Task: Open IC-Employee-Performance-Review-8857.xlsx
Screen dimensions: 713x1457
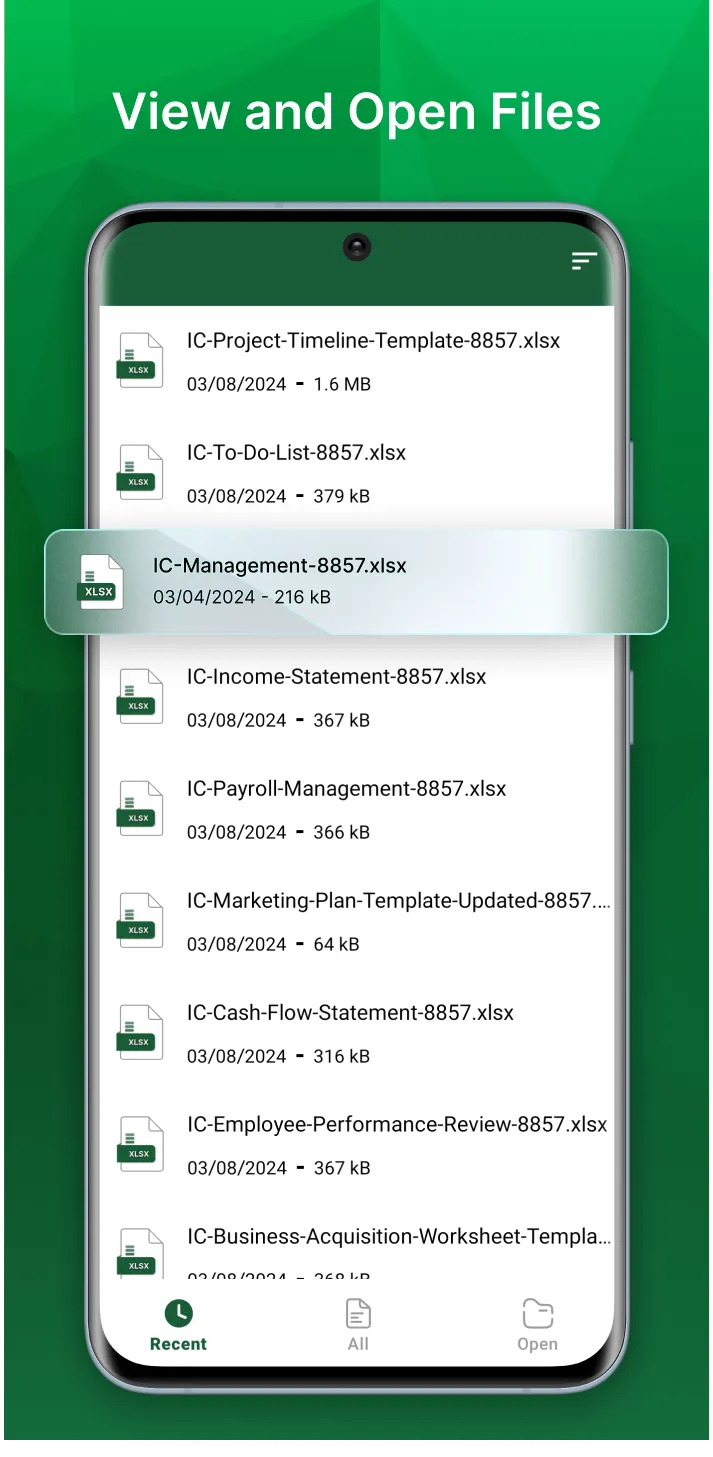Action: pyautogui.click(x=397, y=1125)
